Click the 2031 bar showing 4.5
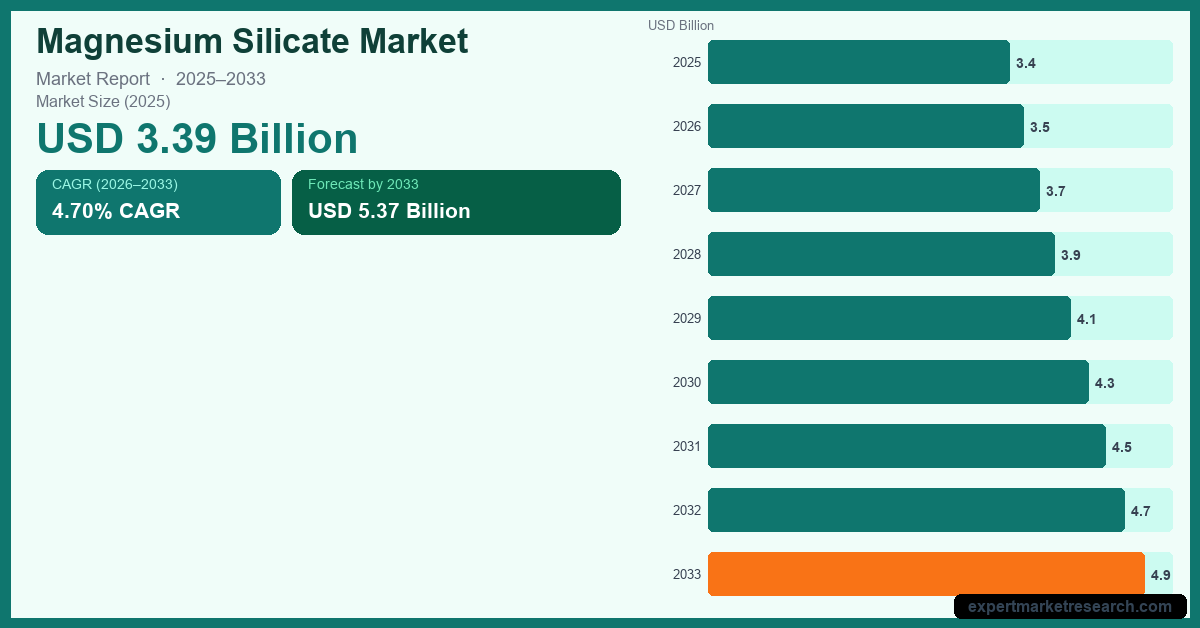Screen dimensions: 1200x628 [x=906, y=446]
